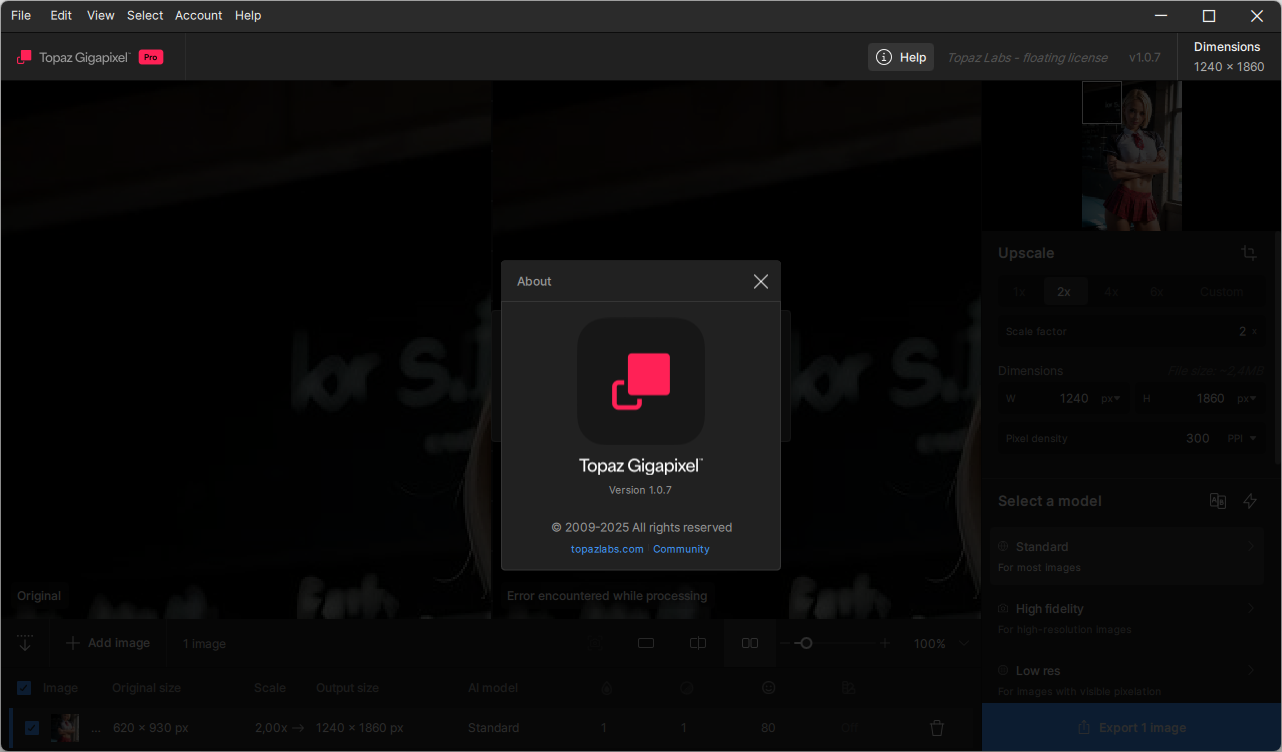Image resolution: width=1282 pixels, height=752 pixels.
Task: Click the zoom slider handle
Action: [805, 643]
